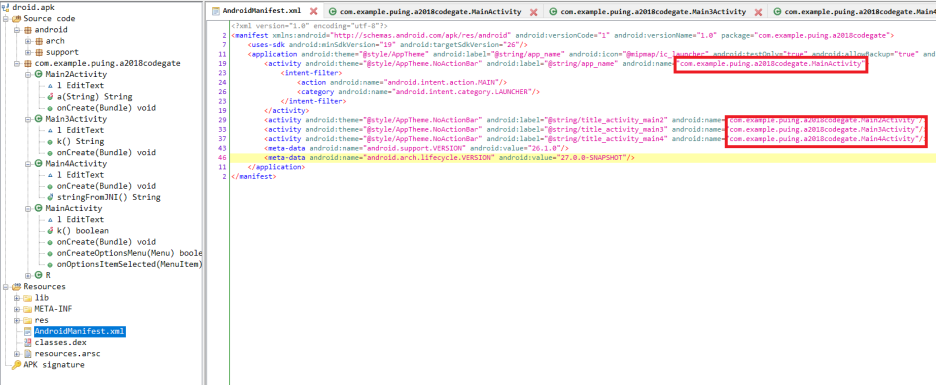Viewport: 936px width, 385px height.
Task: Click the classes.dex file icon
Action: tap(28, 343)
